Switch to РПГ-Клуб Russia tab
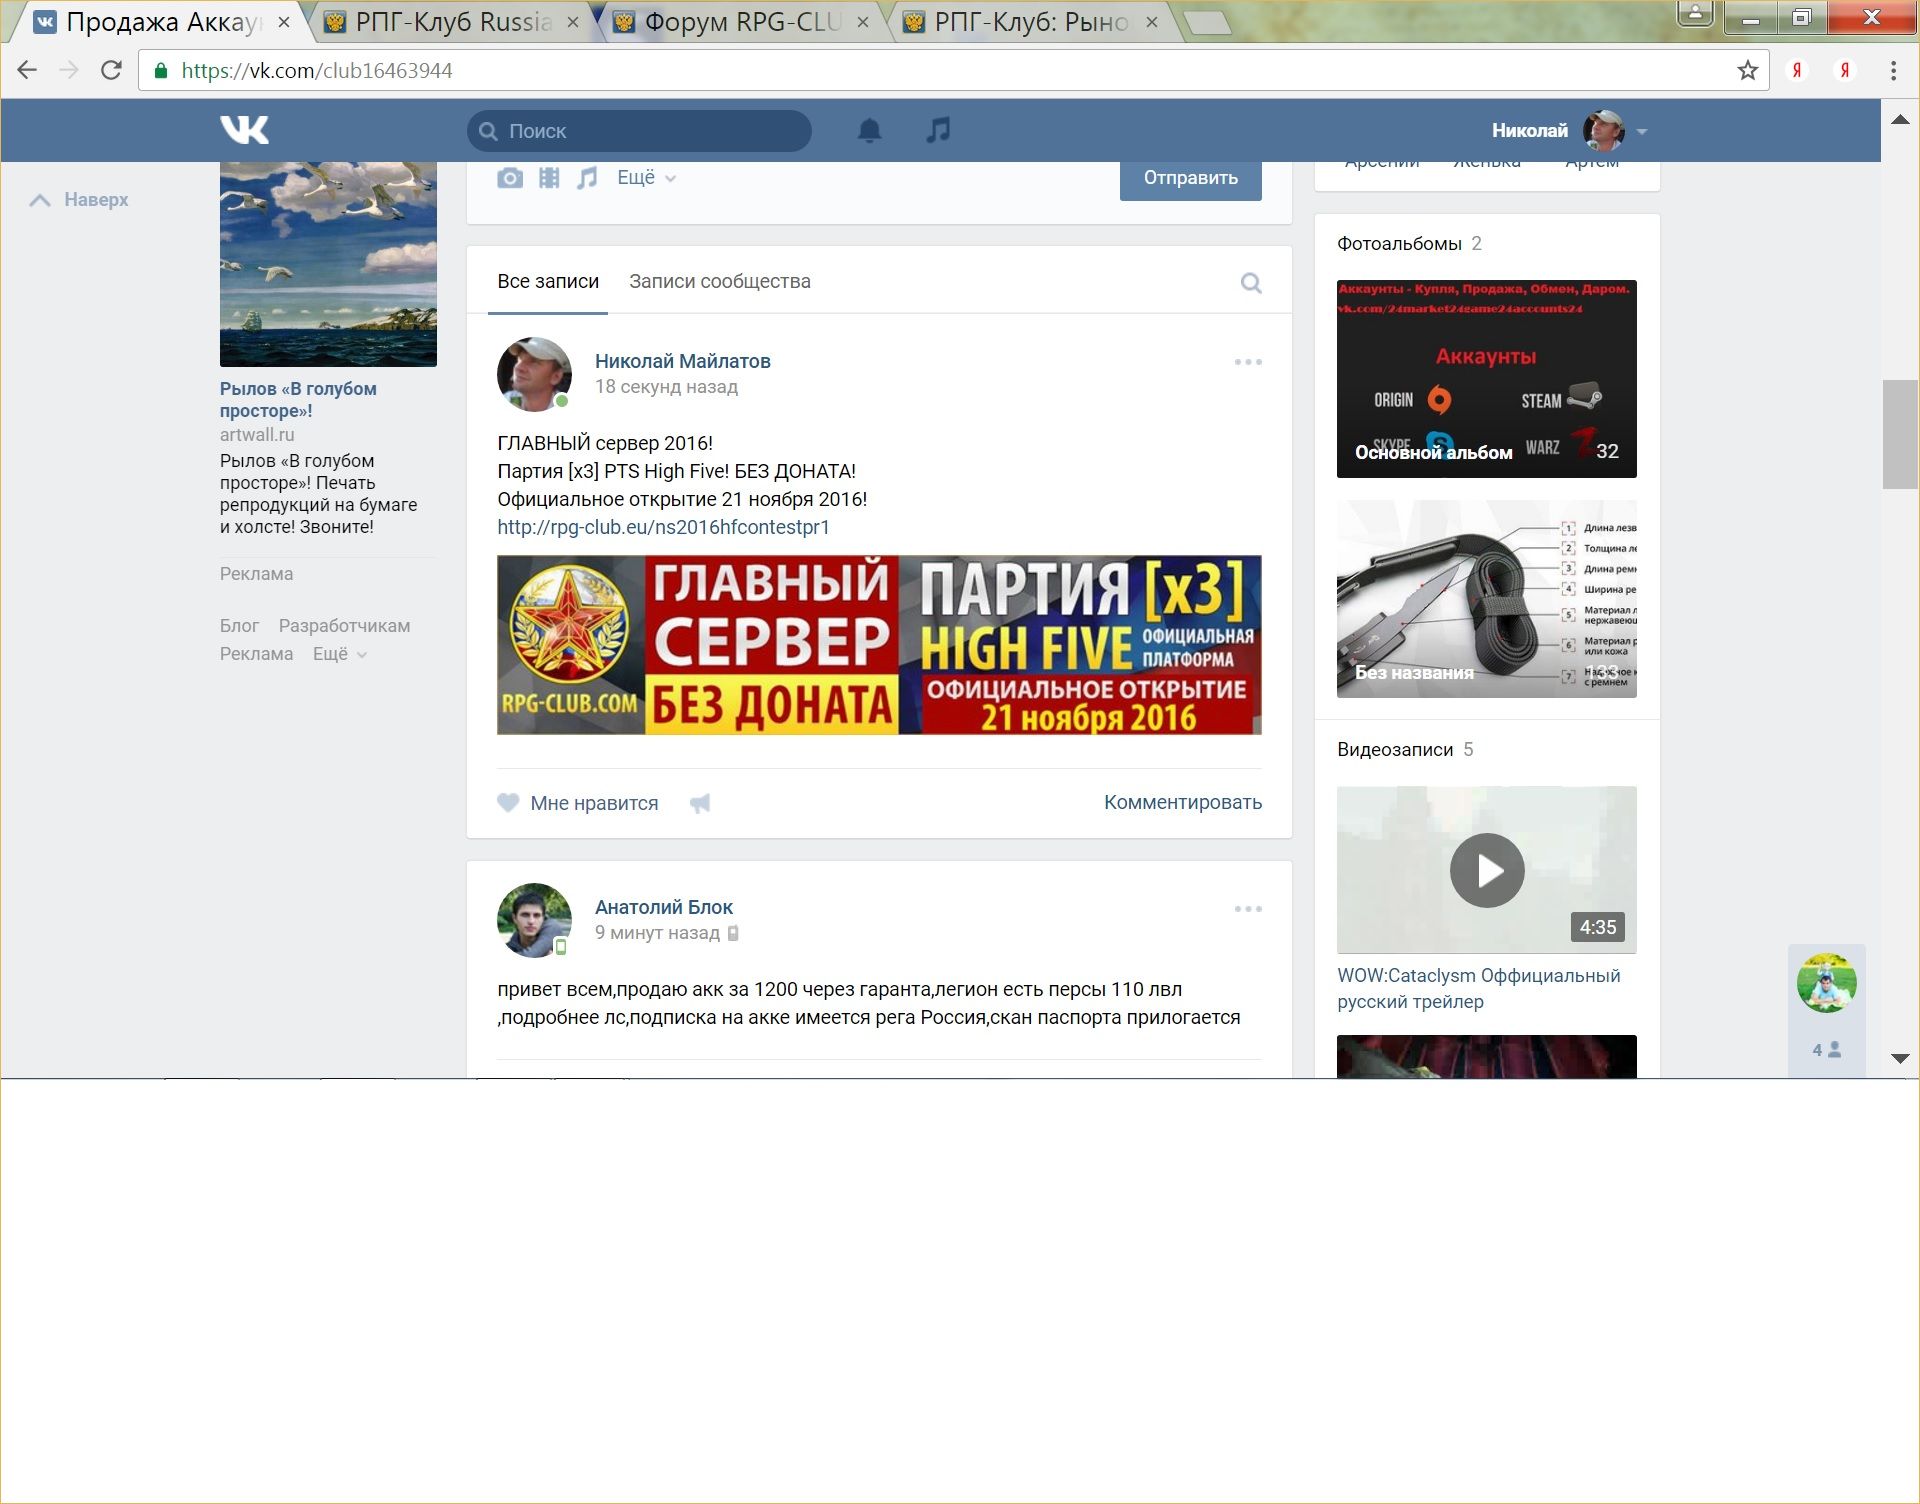This screenshot has height=1504, width=1920. pos(453,22)
